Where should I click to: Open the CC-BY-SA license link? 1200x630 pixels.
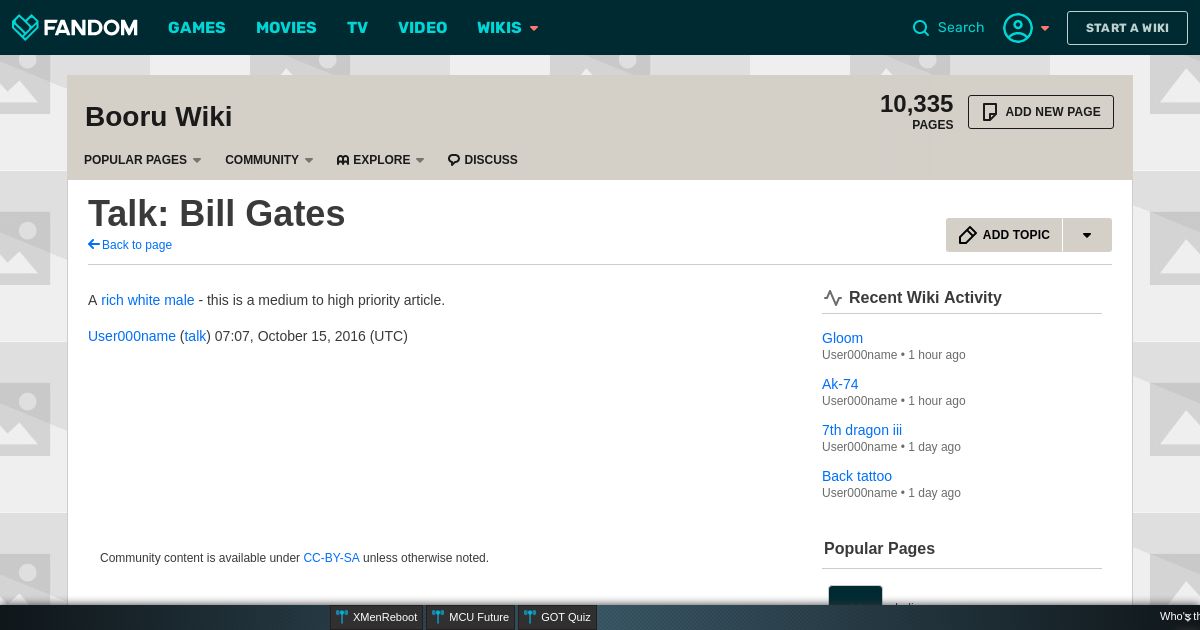coord(331,558)
